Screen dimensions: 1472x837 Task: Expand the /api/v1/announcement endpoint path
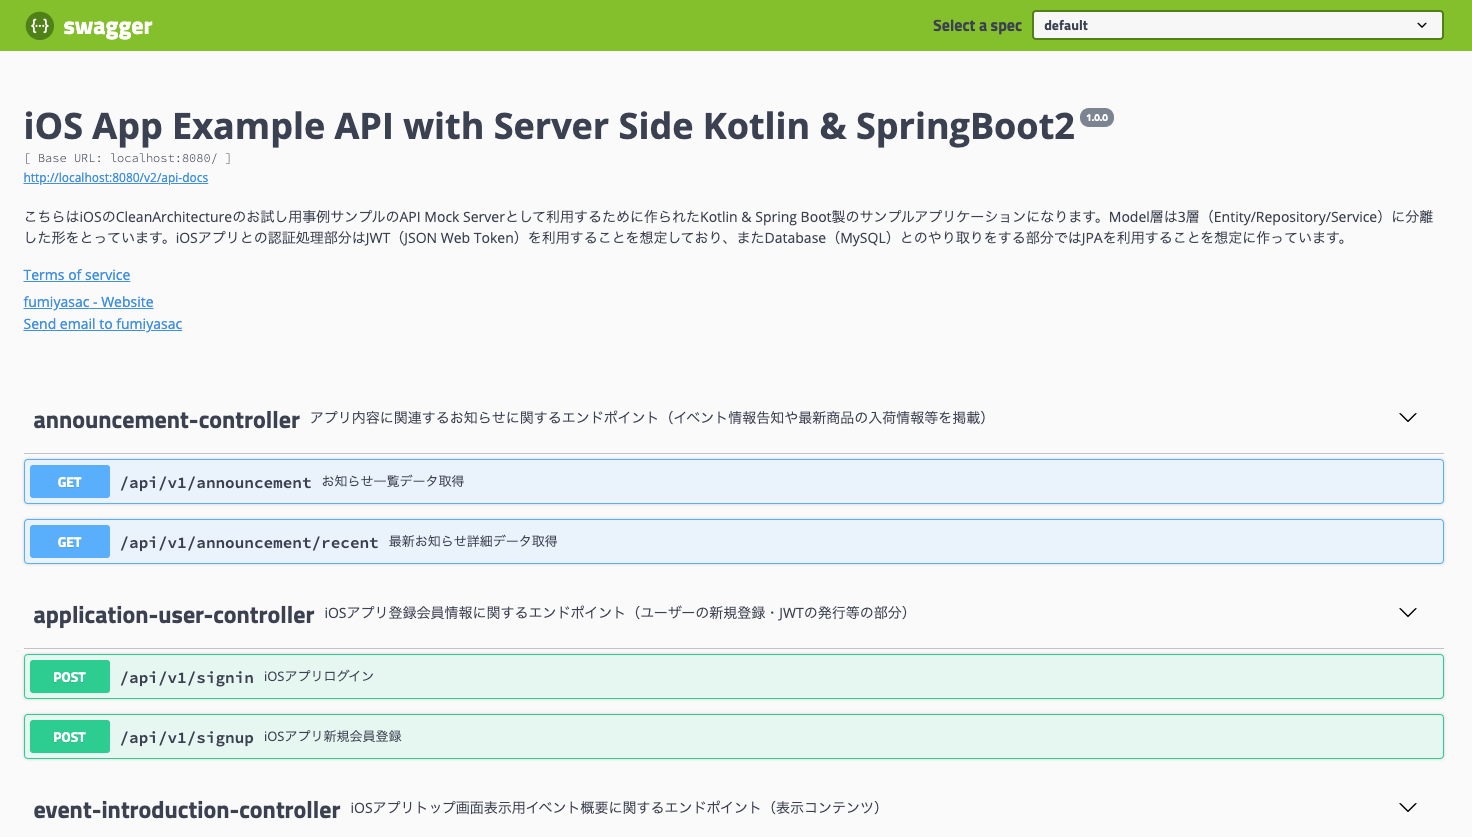(216, 482)
